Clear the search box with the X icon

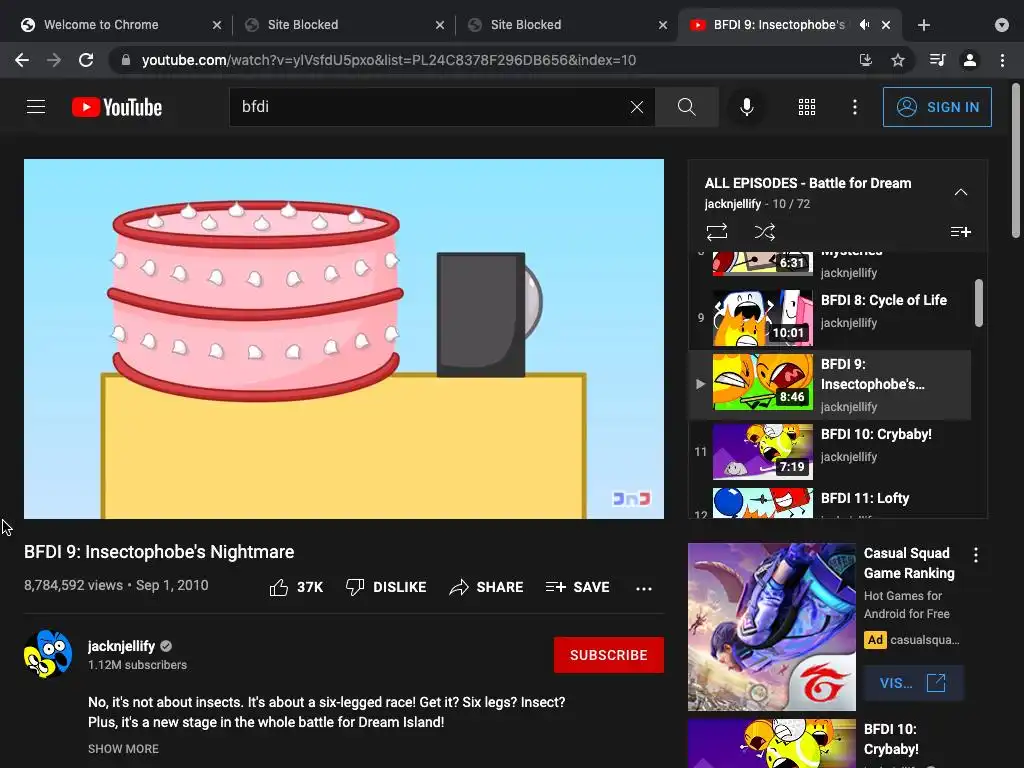tap(637, 107)
